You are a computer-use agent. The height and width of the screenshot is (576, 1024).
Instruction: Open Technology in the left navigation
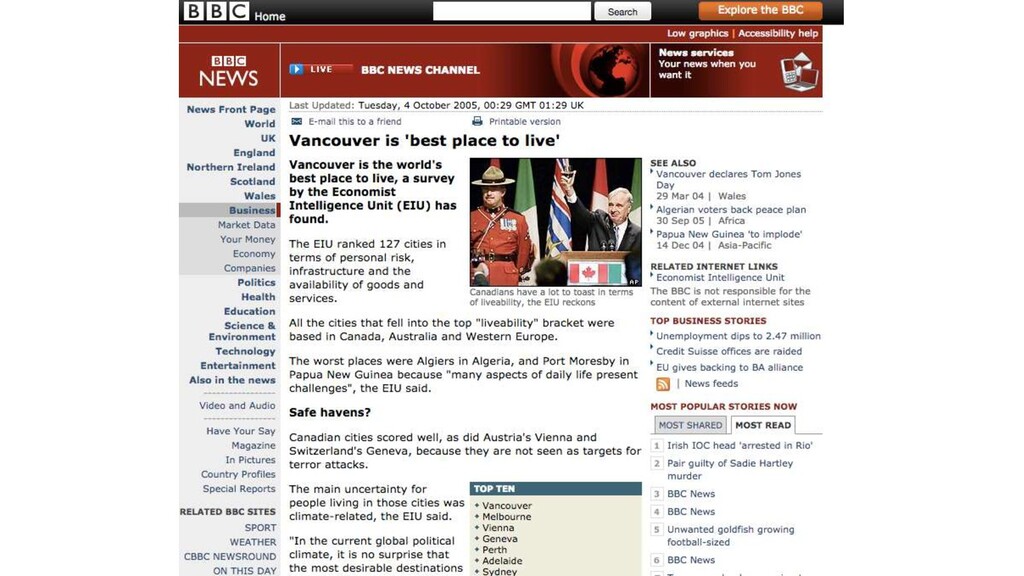(246, 351)
